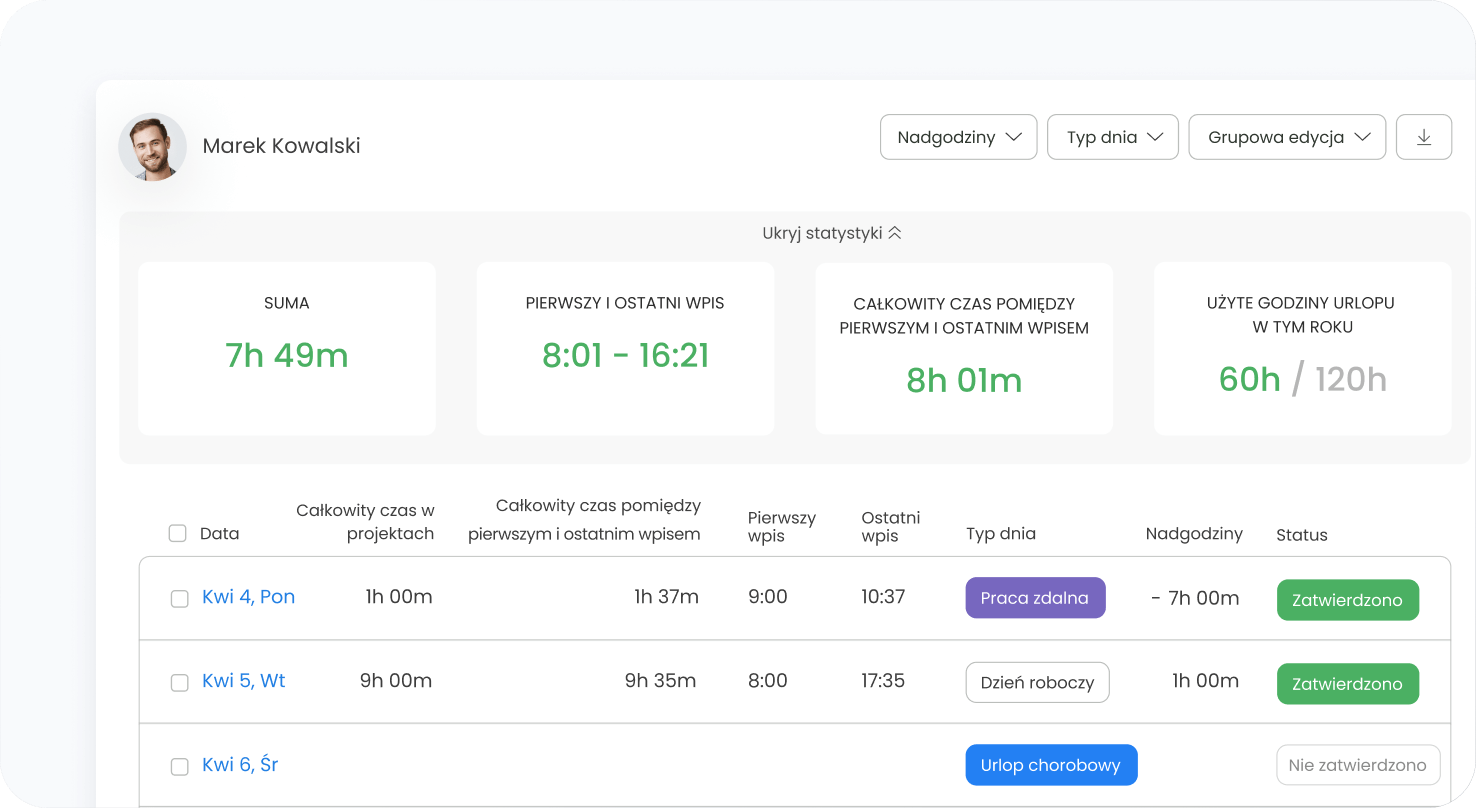
Task: Check the Kwi 4, Pon row checkbox
Action: coord(180,599)
